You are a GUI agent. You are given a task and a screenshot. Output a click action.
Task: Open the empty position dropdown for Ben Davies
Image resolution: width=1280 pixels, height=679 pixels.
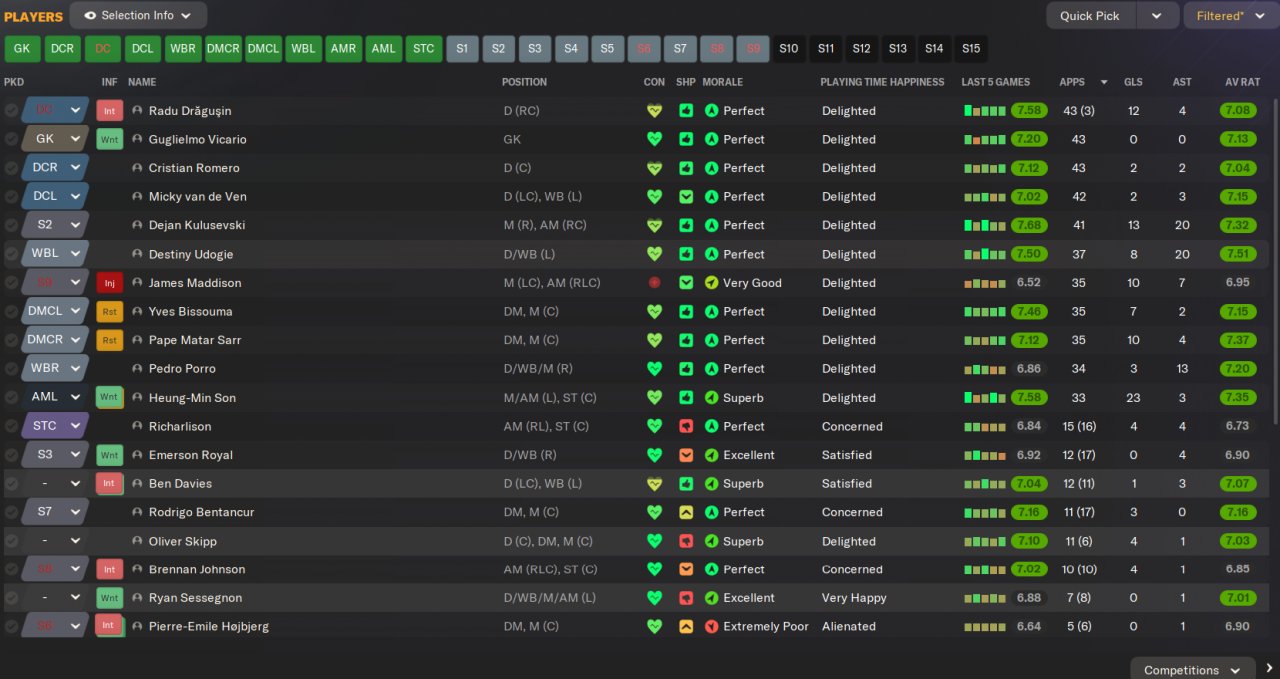click(55, 483)
